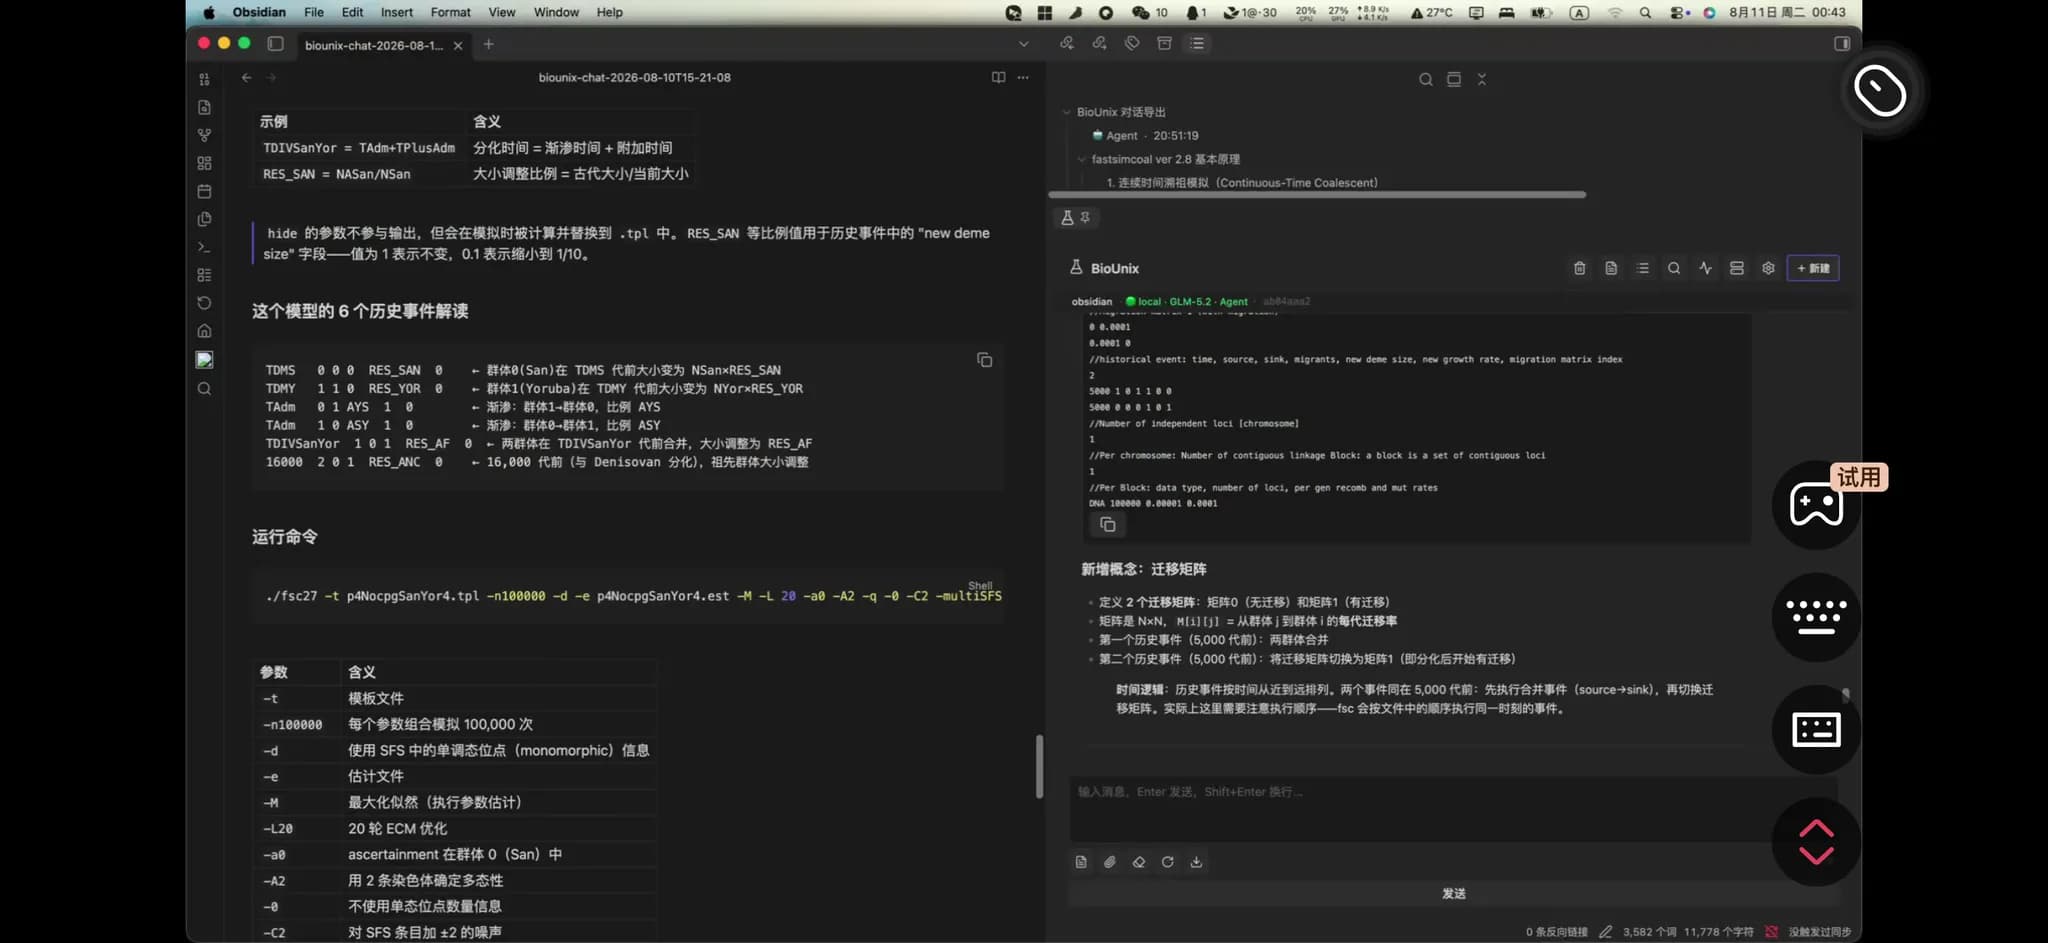The height and width of the screenshot is (943, 2048).
Task: Click the eraser clear icon below input
Action: (x=1138, y=862)
